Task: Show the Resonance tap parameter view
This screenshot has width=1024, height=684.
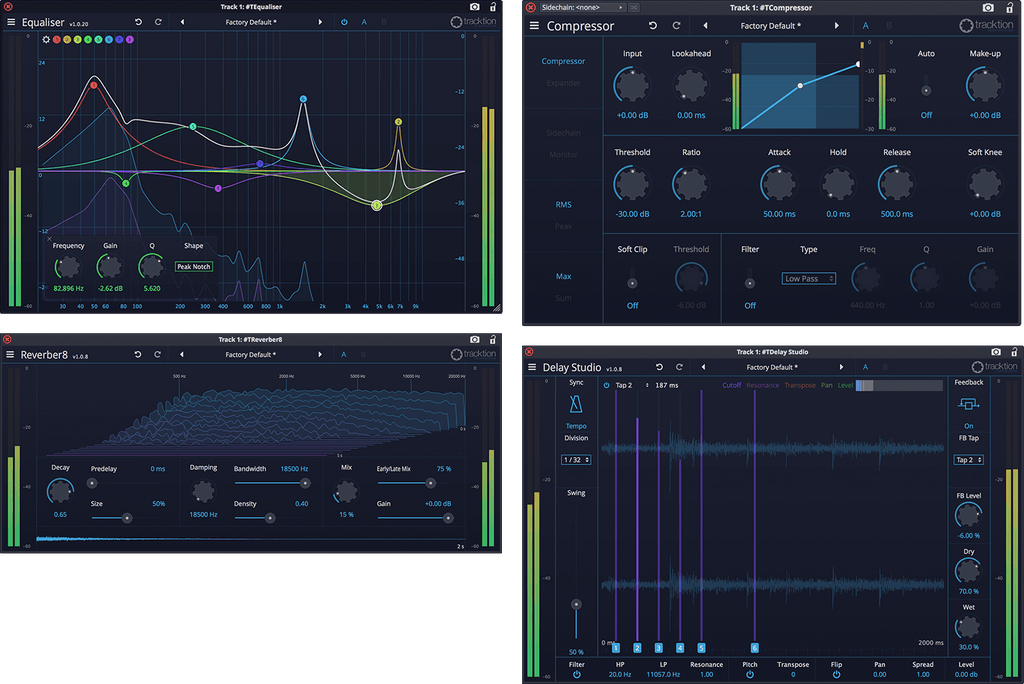Action: click(763, 385)
